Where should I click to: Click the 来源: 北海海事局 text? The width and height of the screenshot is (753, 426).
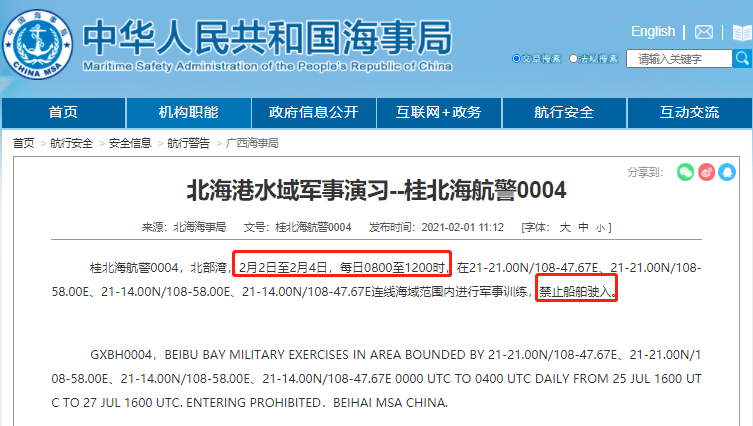coord(183,227)
